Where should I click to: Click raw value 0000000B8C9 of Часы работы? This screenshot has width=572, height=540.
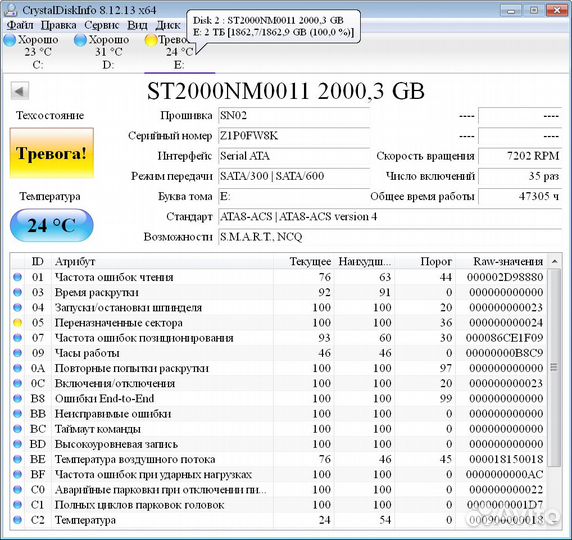click(x=505, y=353)
